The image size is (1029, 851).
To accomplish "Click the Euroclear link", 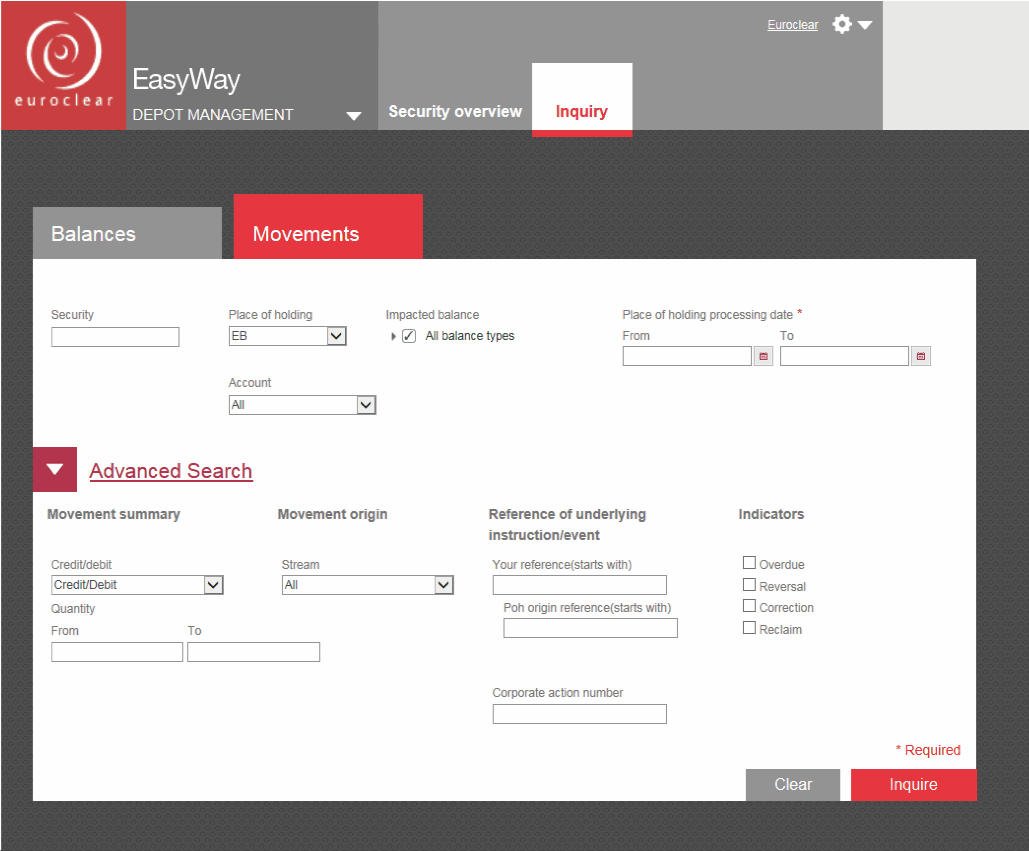I will (793, 25).
